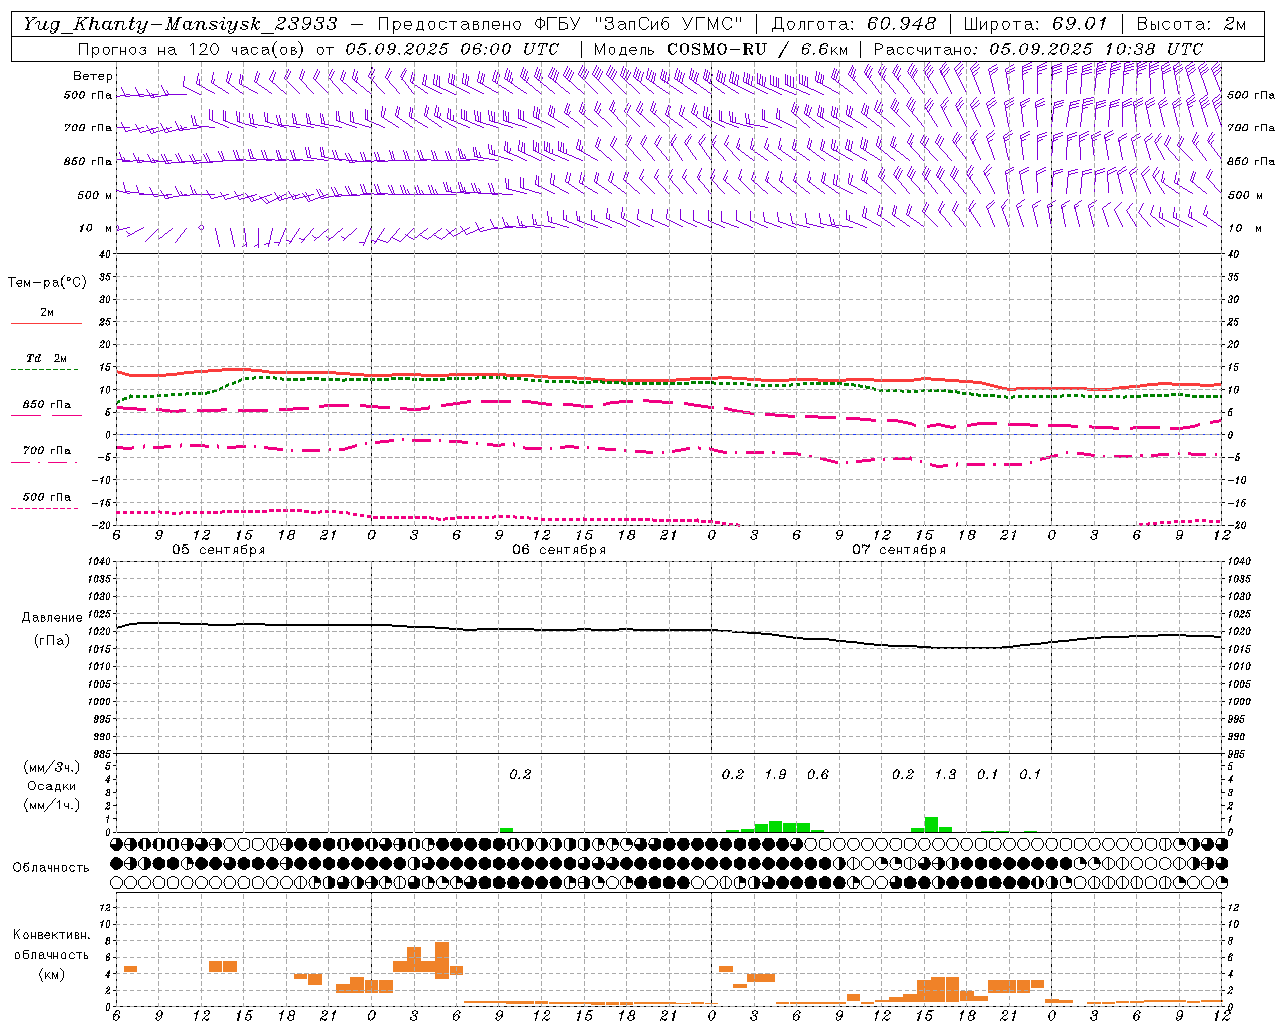Click the black pressure curve line

[668, 629]
